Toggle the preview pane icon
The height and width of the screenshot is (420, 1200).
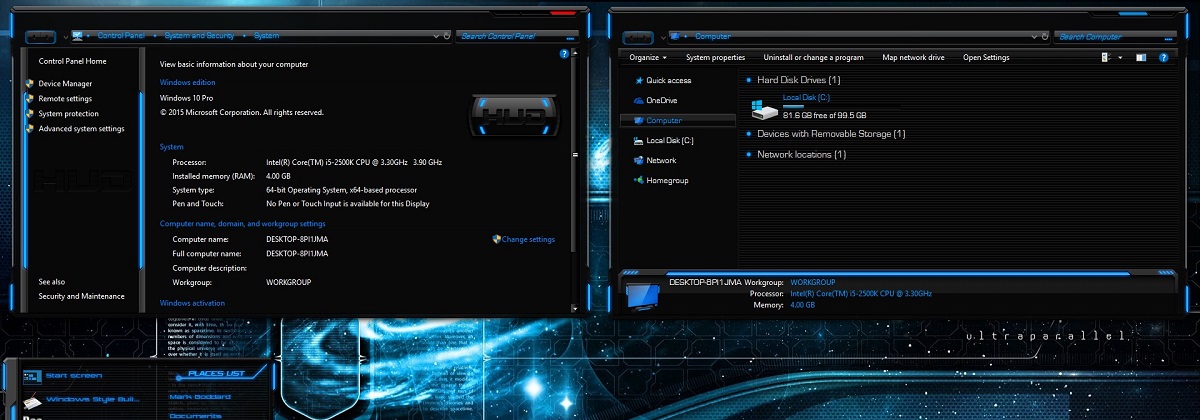1141,58
